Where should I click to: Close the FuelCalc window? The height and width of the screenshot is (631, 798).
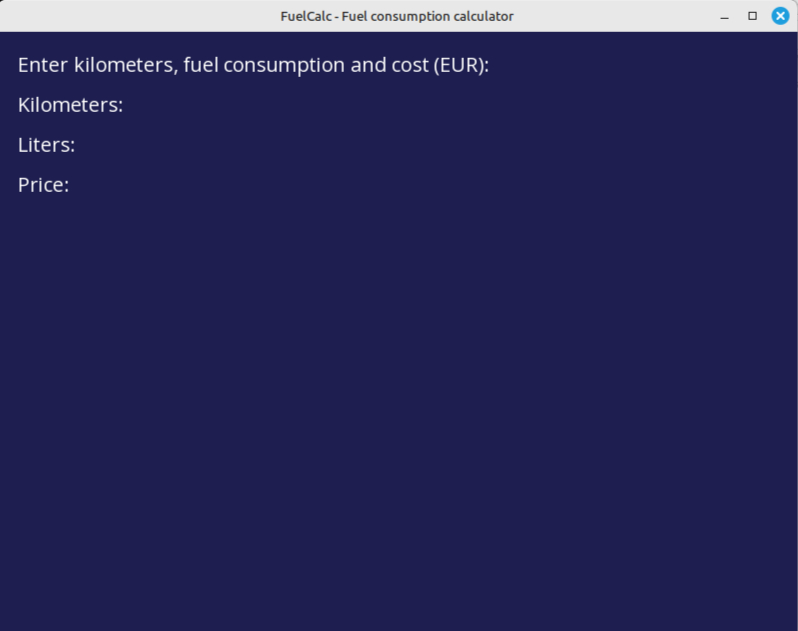click(x=780, y=16)
